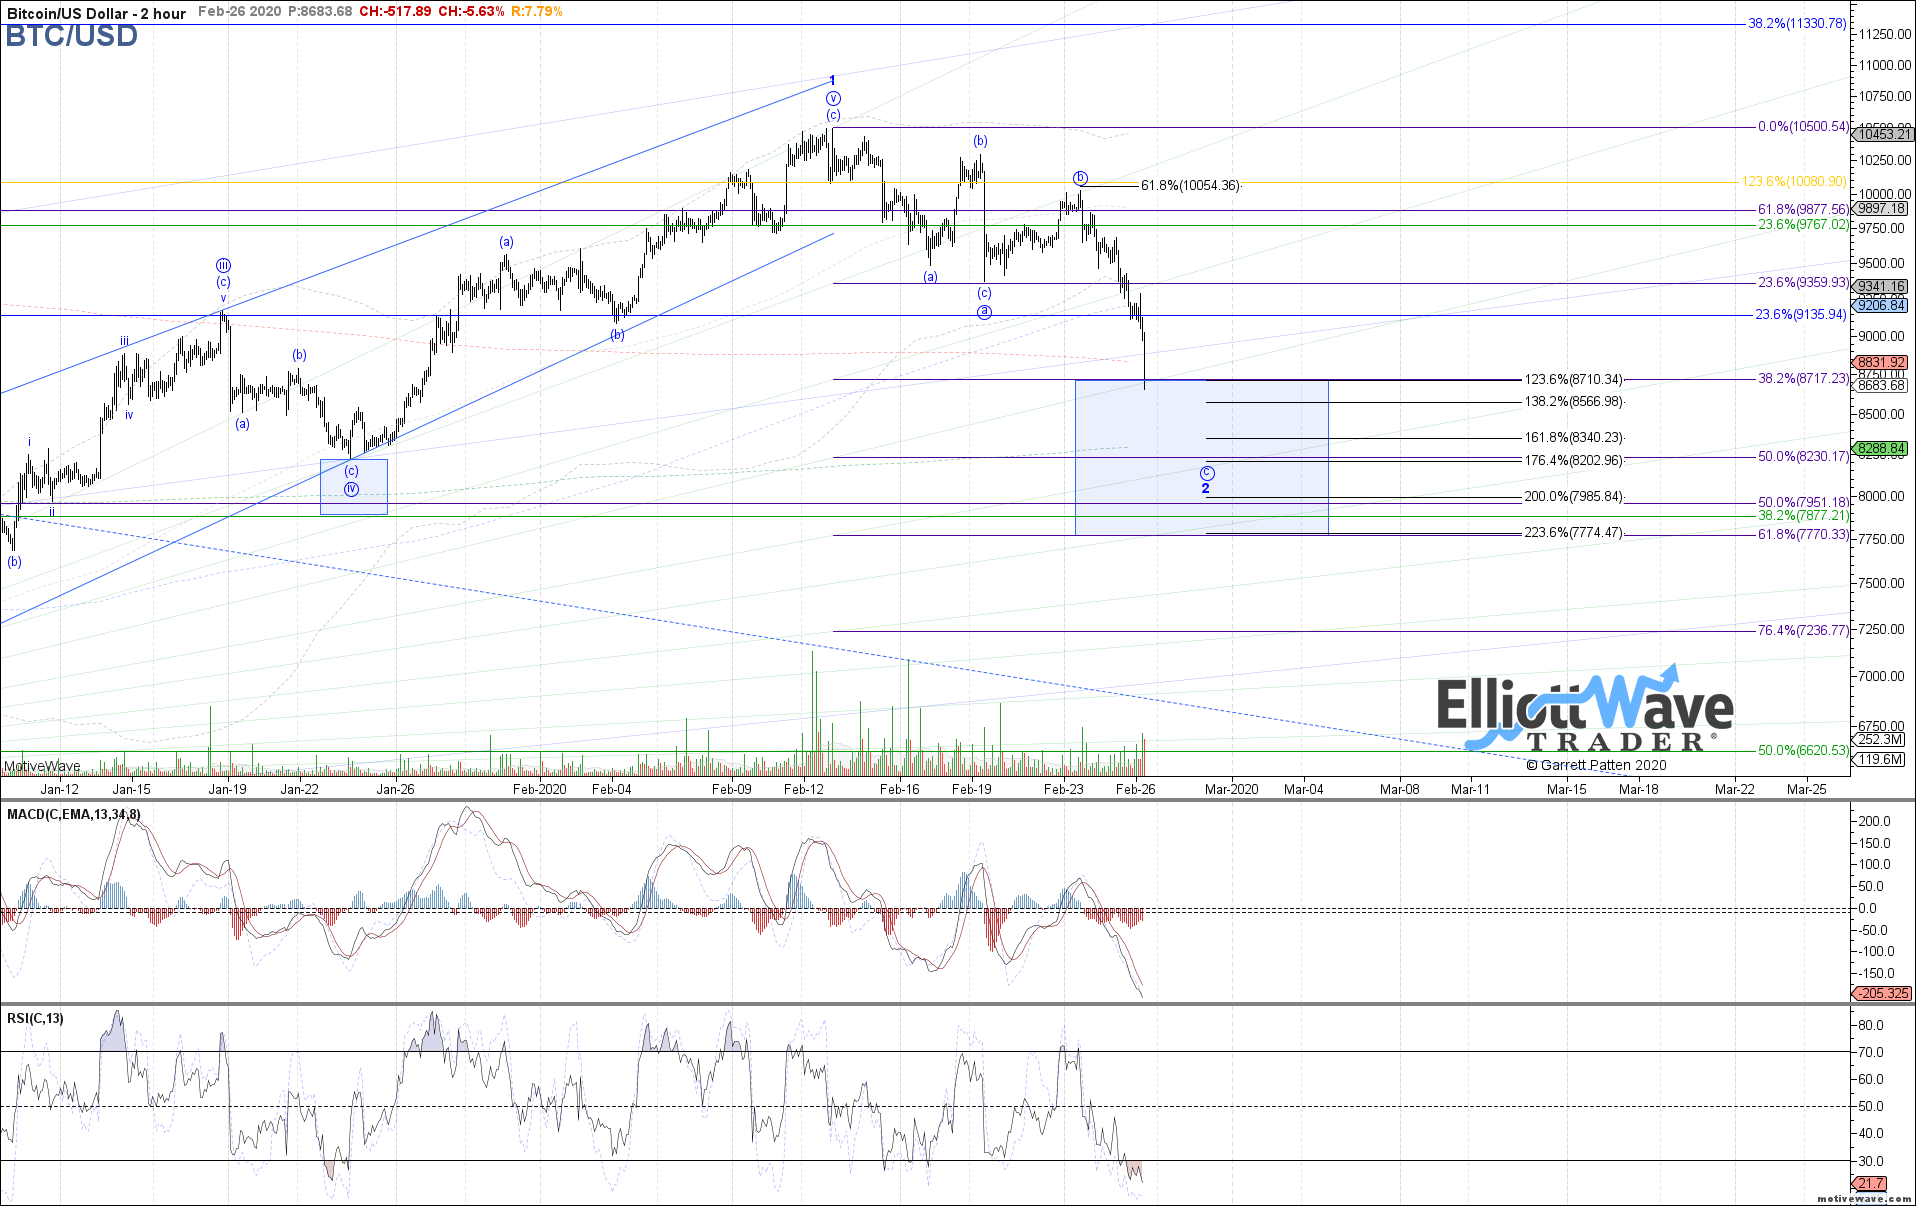1916x1206 pixels.
Task: Click the 38.2%(8717.23) retracement label
Action: tap(1803, 379)
